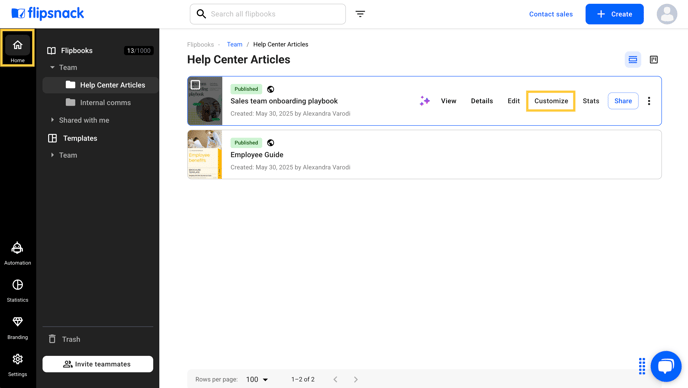The image size is (688, 388).
Task: Click the purple AI sparkle icon
Action: (424, 101)
